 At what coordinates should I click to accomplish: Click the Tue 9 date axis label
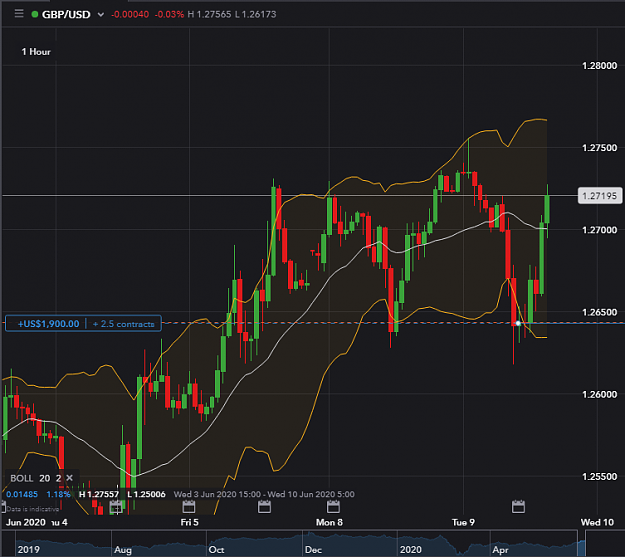(463, 522)
